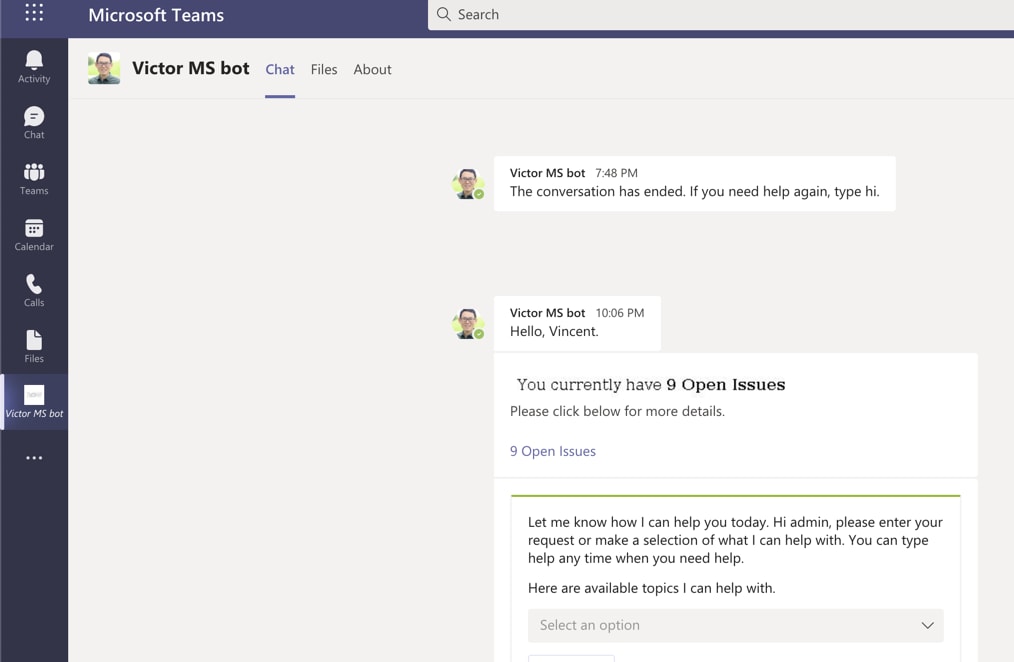Open the Calendar from the sidebar
The width and height of the screenshot is (1014, 662).
click(x=34, y=233)
